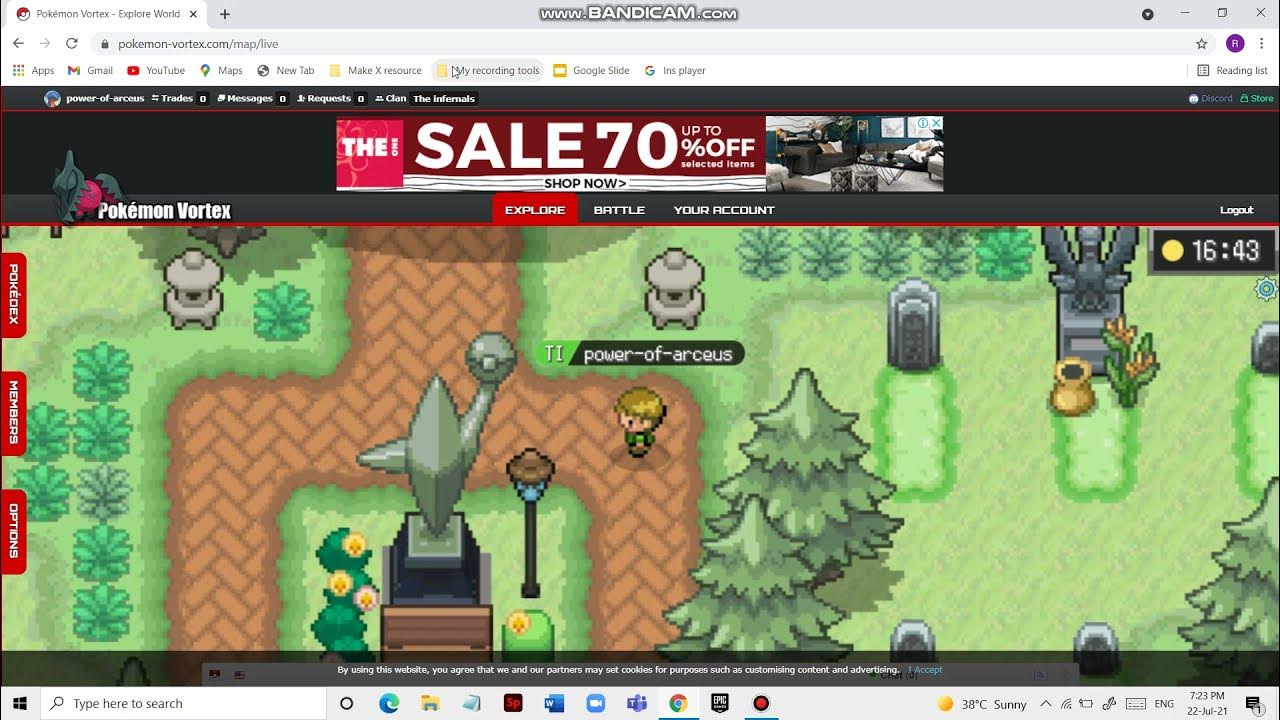Open the ad info icon
This screenshot has width=1280, height=720.
925,123
